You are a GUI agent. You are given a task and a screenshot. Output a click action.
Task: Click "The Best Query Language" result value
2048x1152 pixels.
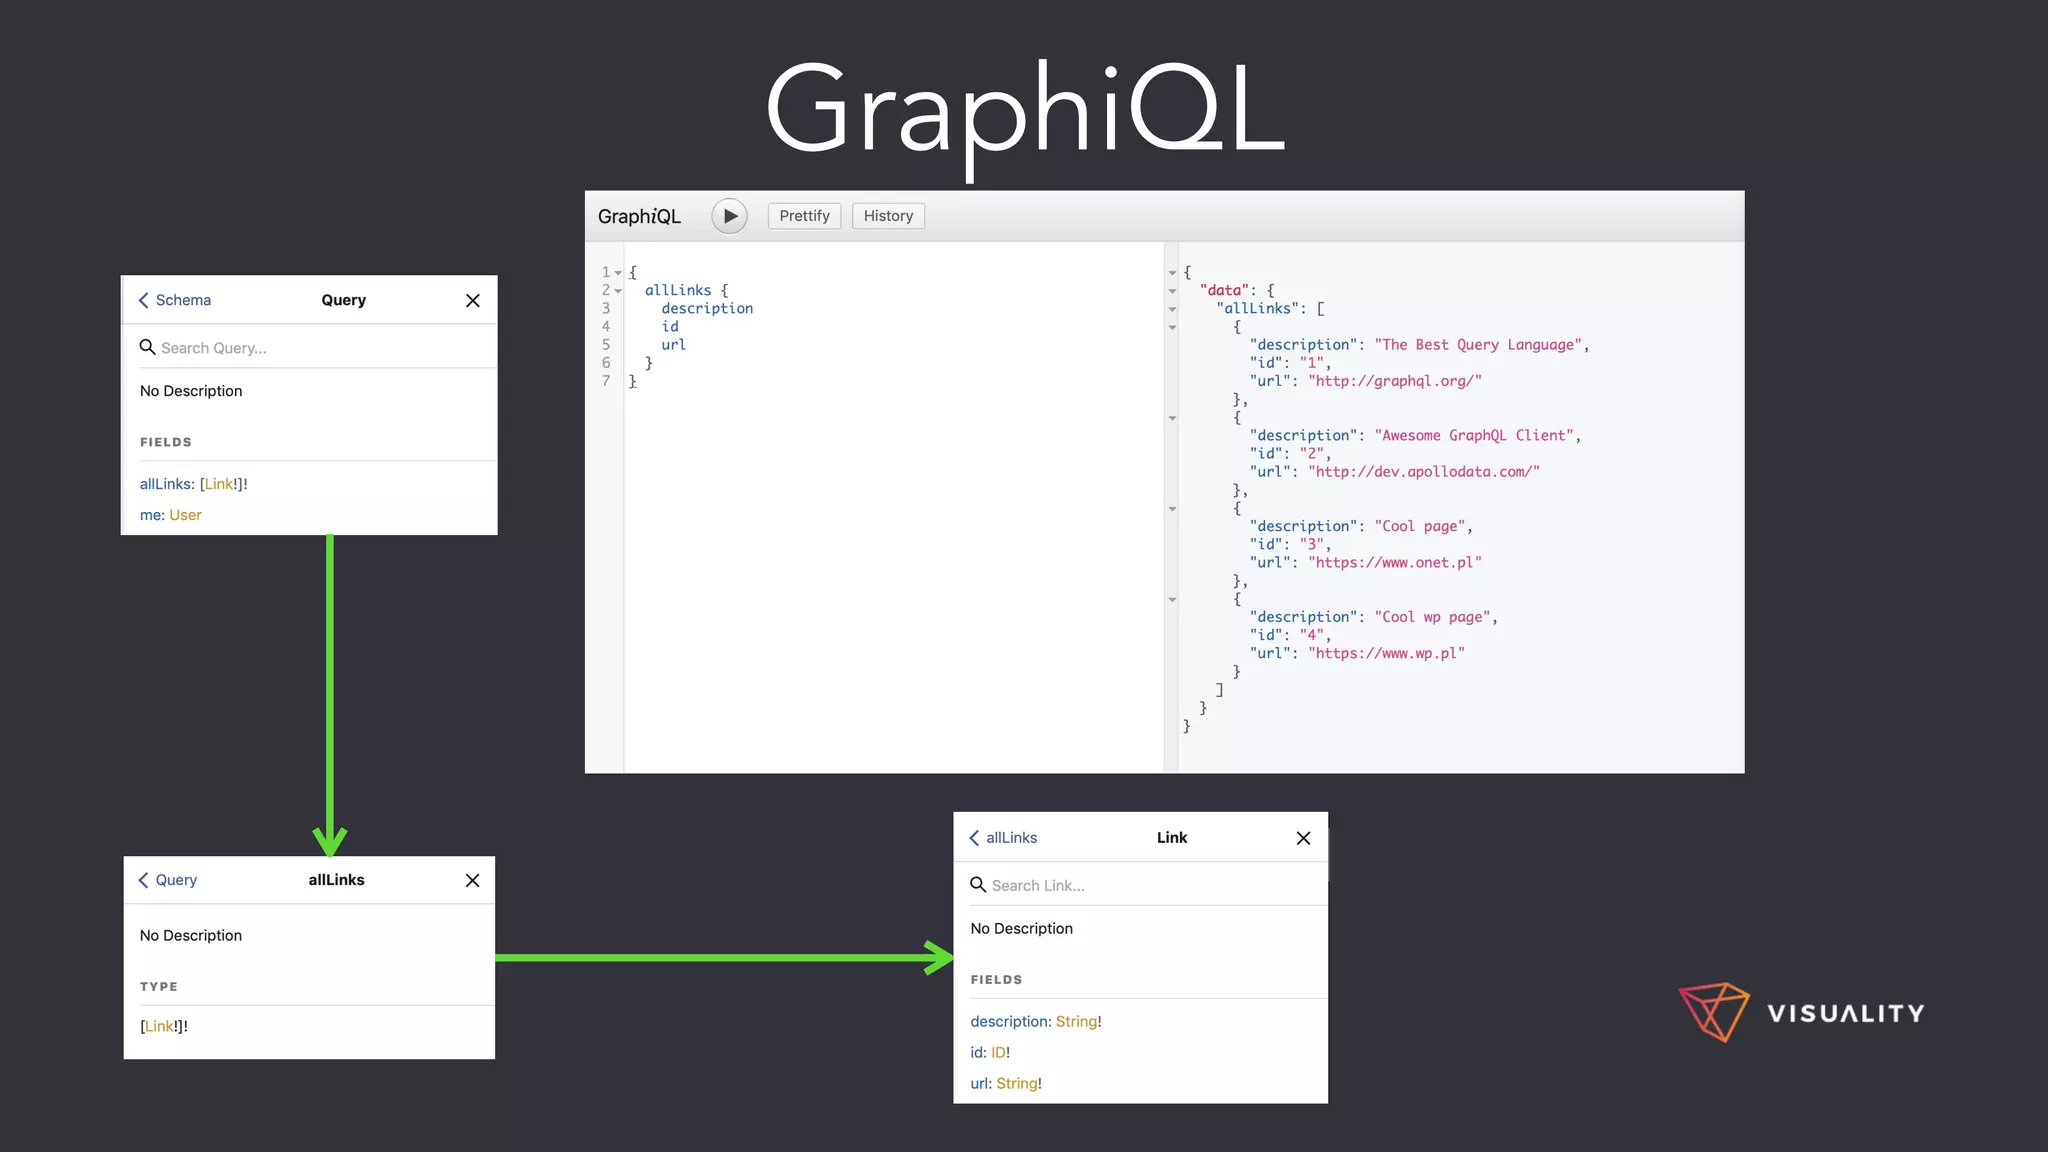(1478, 344)
